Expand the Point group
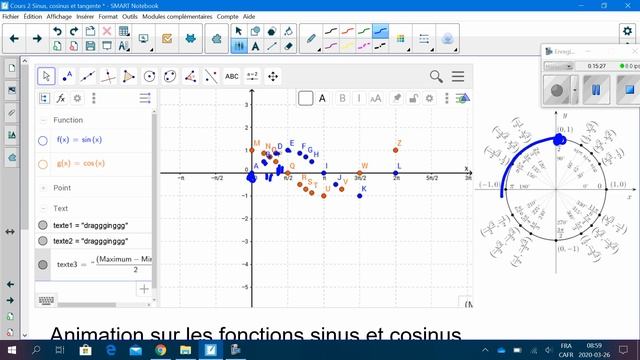This screenshot has height=360, width=640. pos(43,188)
